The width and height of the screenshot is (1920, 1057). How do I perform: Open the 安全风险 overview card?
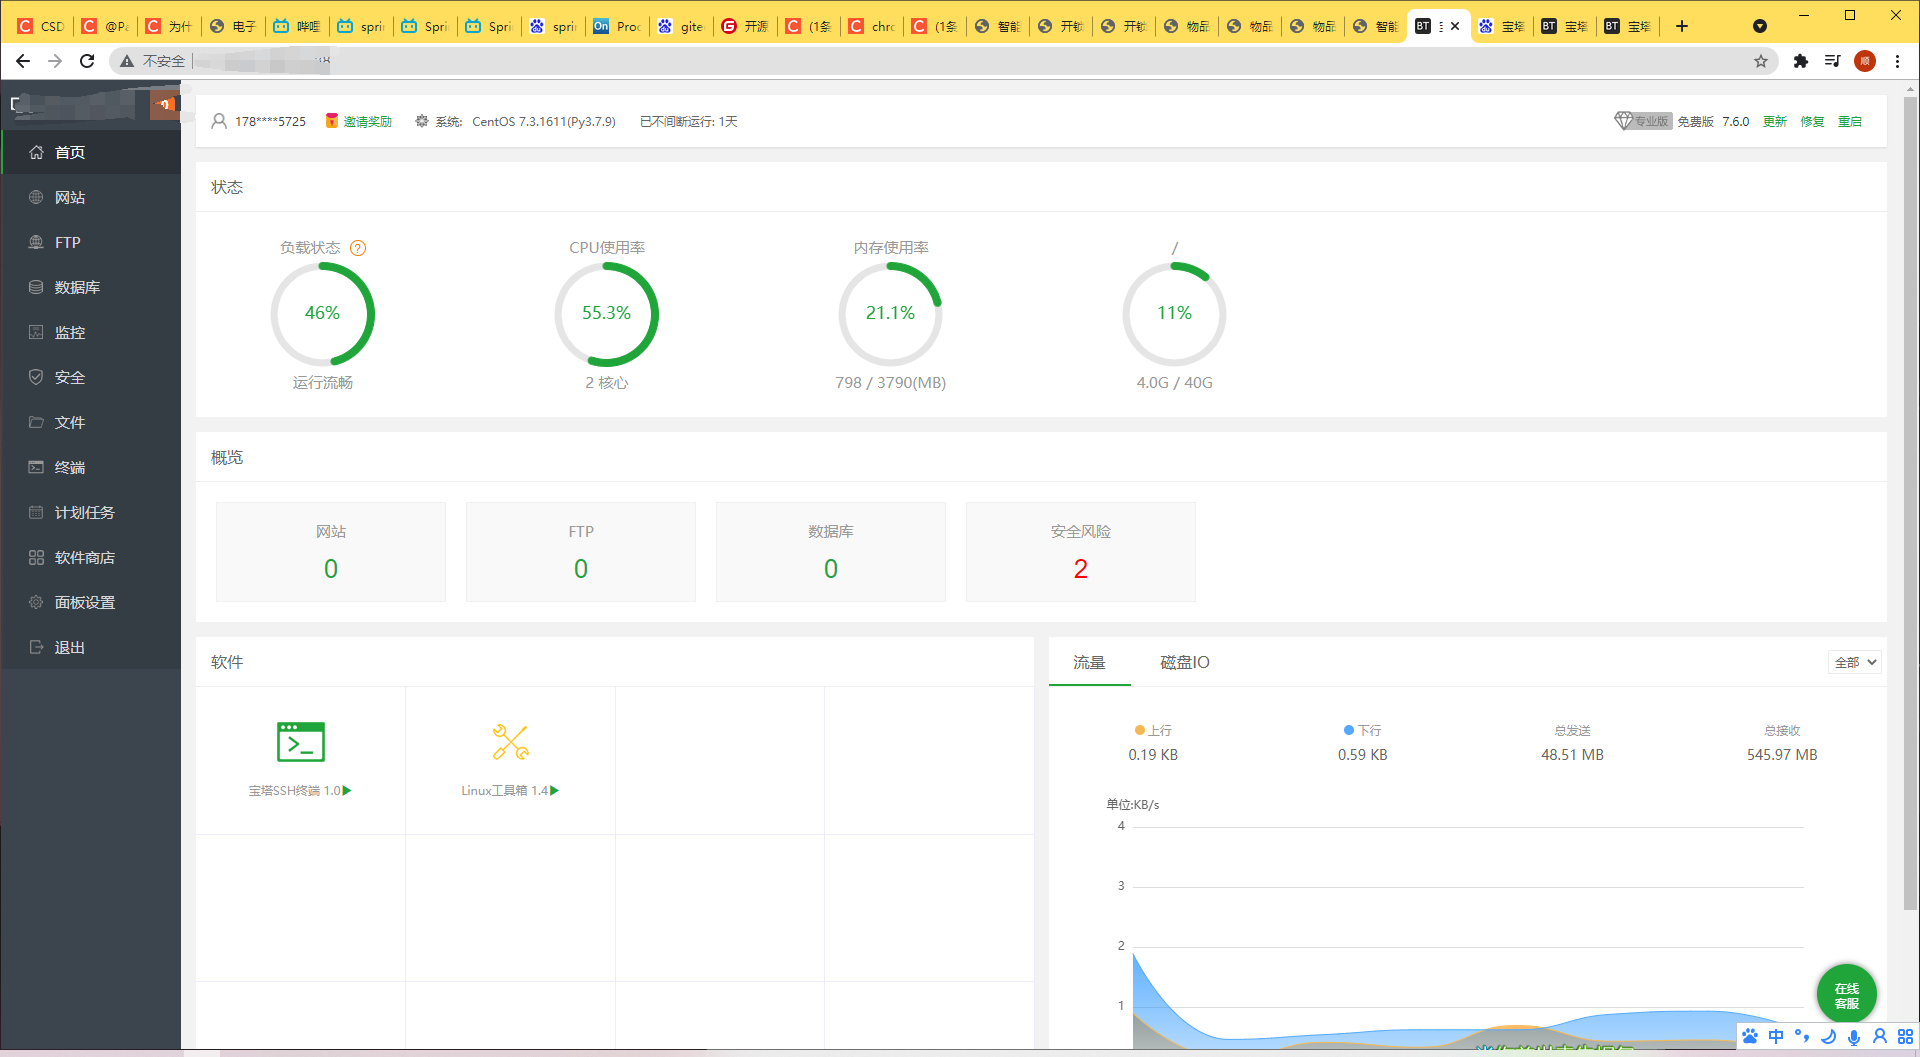point(1080,551)
